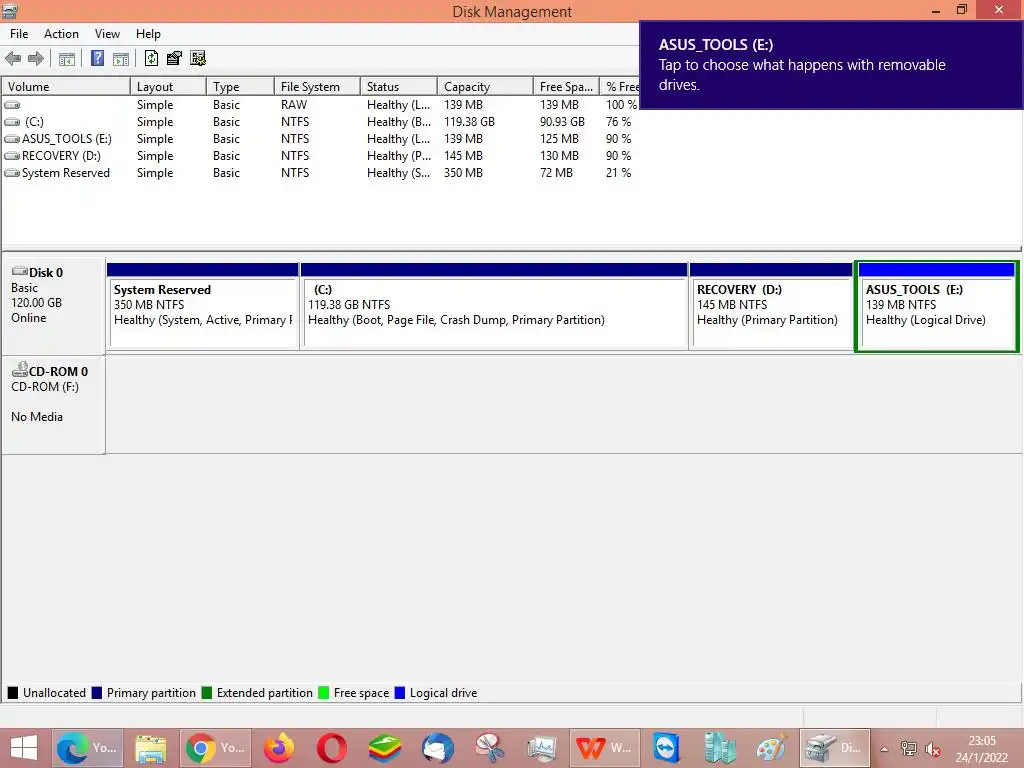Launch Thunderbird from the taskbar

pos(438,748)
